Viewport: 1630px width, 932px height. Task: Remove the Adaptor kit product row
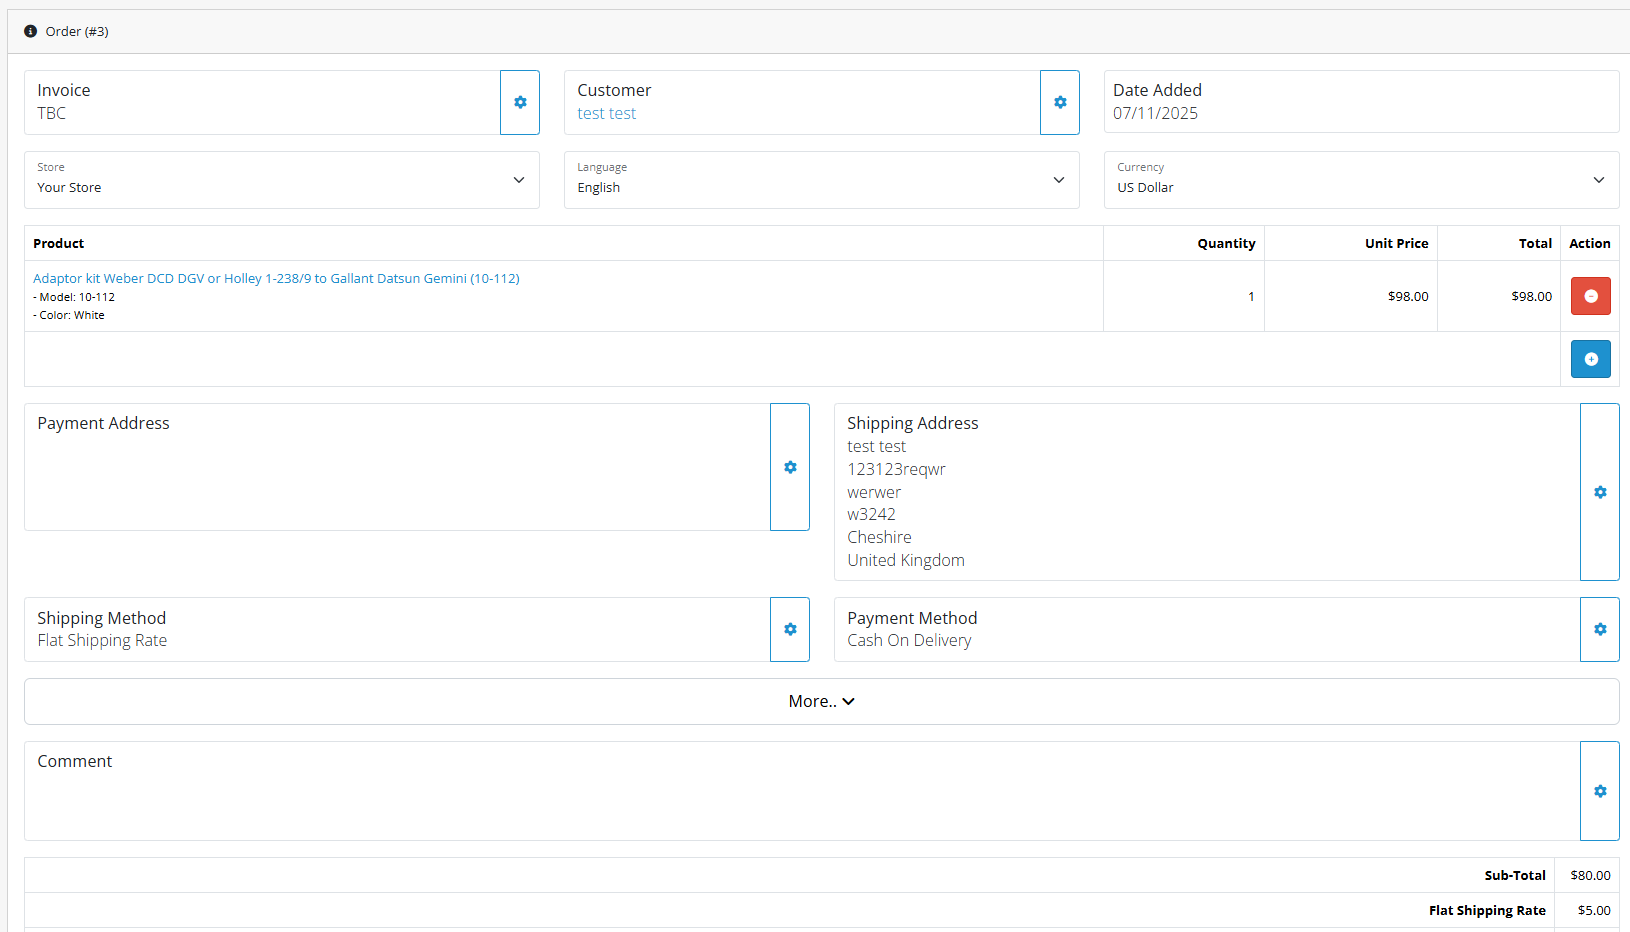[1590, 296]
